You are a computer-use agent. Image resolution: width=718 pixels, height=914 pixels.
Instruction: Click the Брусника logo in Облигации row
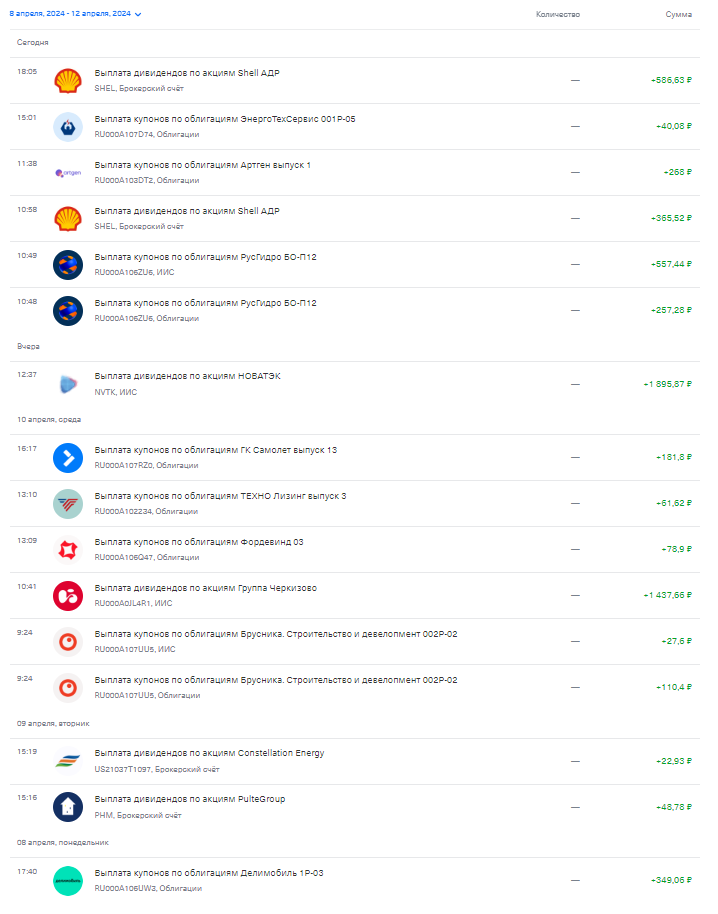tap(68, 688)
